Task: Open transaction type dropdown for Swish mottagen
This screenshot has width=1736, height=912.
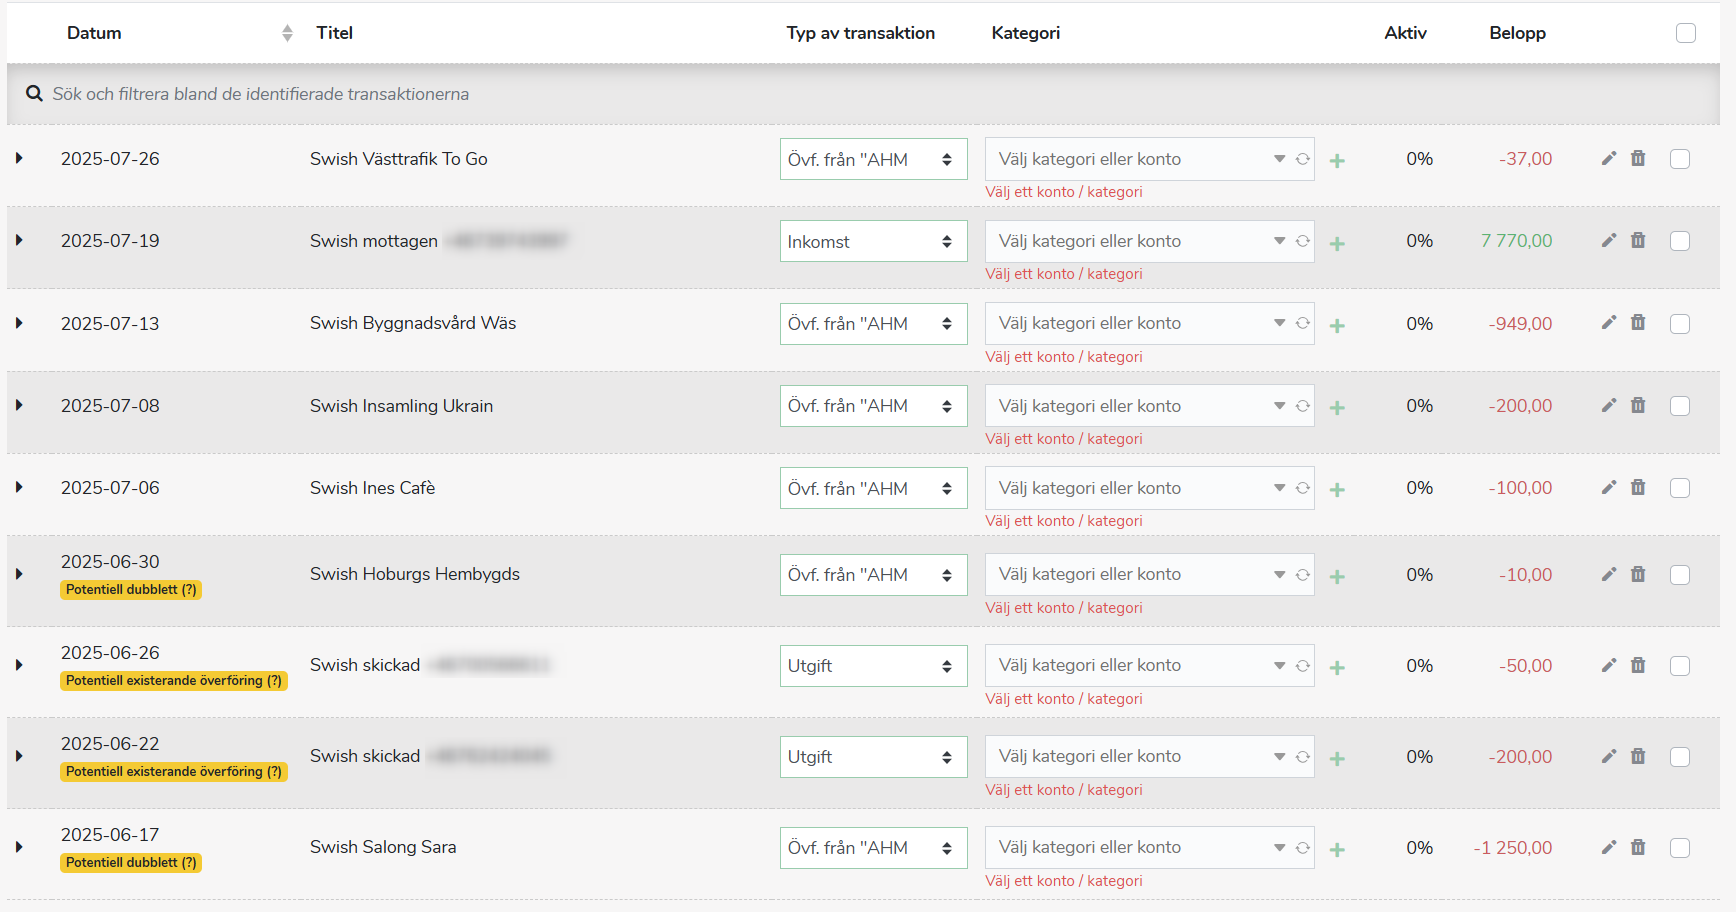Action: tap(873, 241)
